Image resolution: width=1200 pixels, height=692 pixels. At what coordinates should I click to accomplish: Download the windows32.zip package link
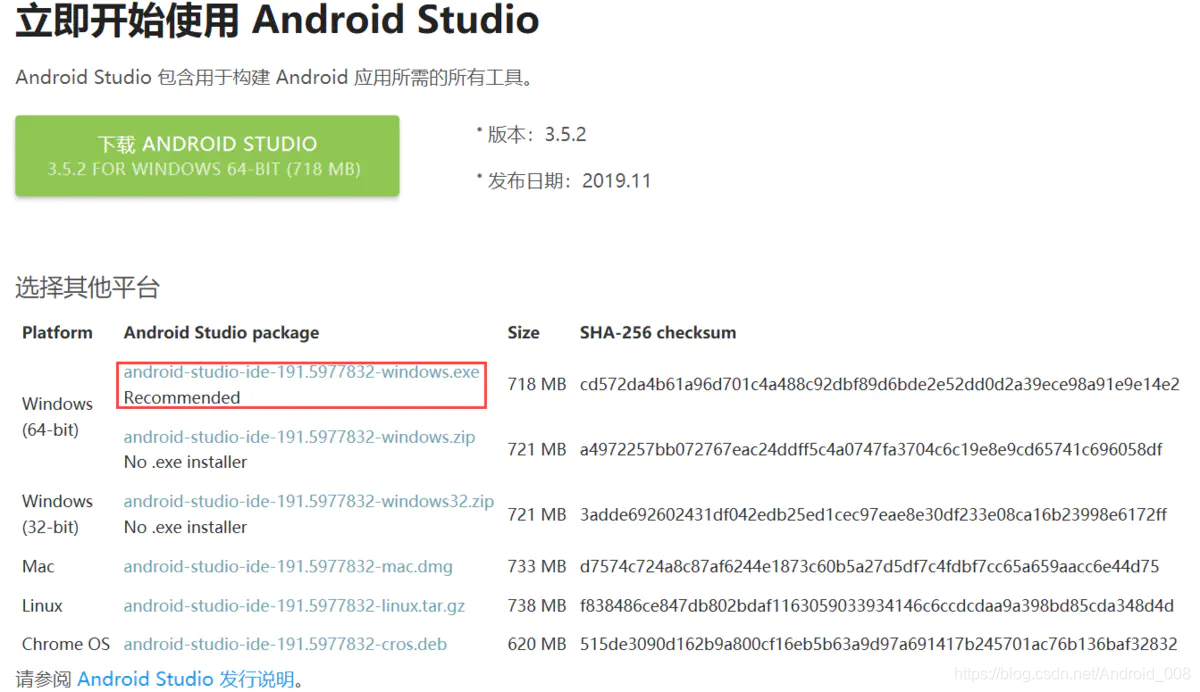point(308,502)
